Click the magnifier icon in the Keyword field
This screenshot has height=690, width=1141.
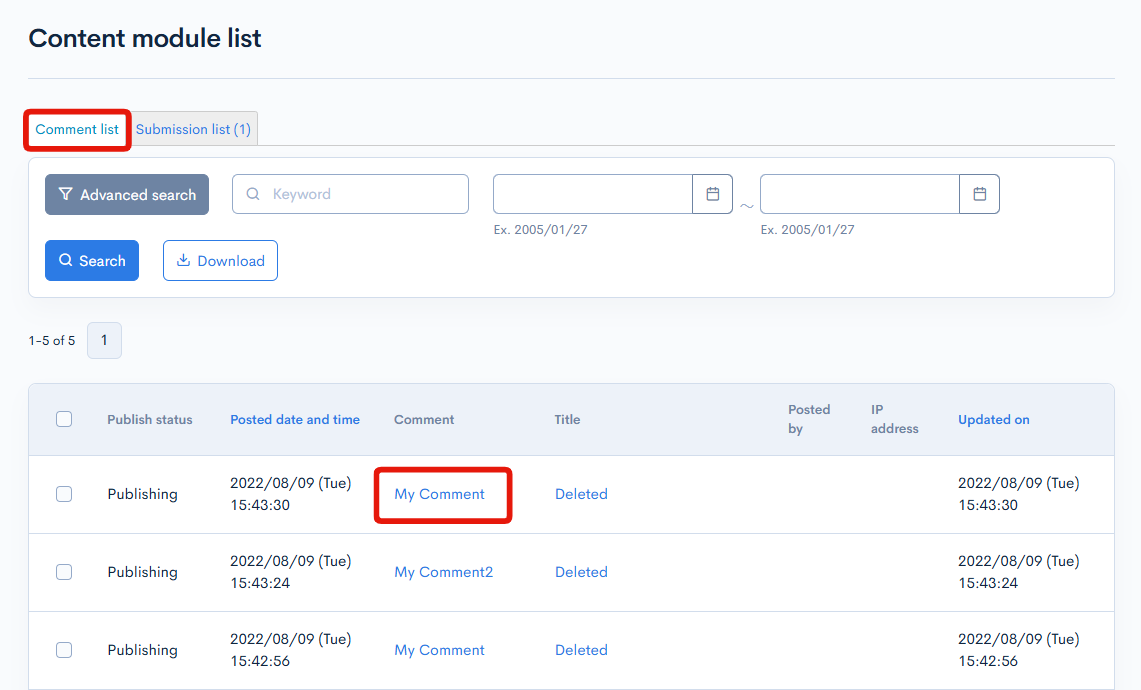(253, 193)
